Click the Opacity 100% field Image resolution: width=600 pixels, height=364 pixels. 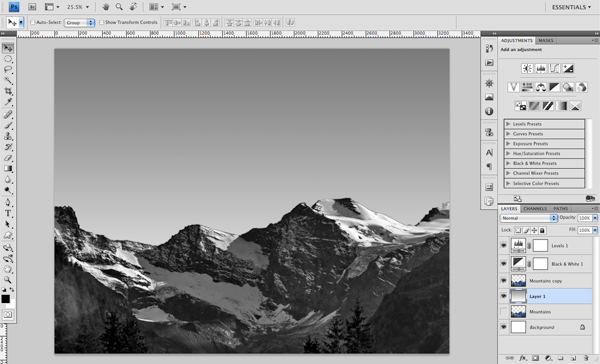coord(584,218)
